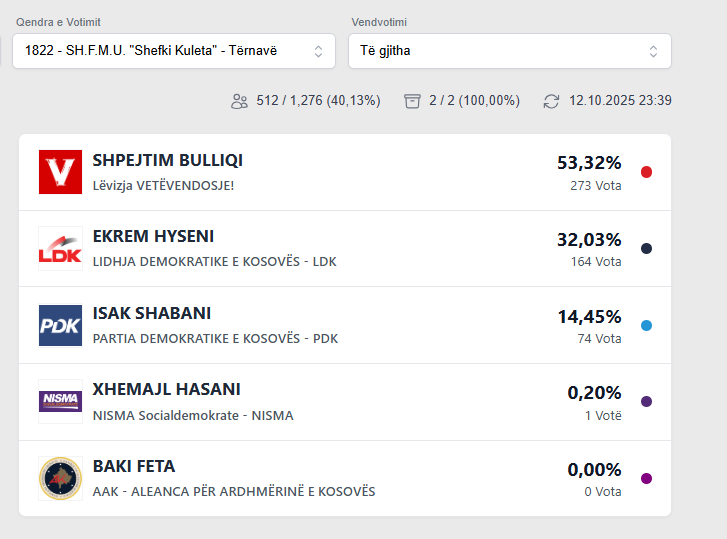Select candidate Ekrem Hyseni
Viewport: 727px width, 539px height.
point(153,237)
